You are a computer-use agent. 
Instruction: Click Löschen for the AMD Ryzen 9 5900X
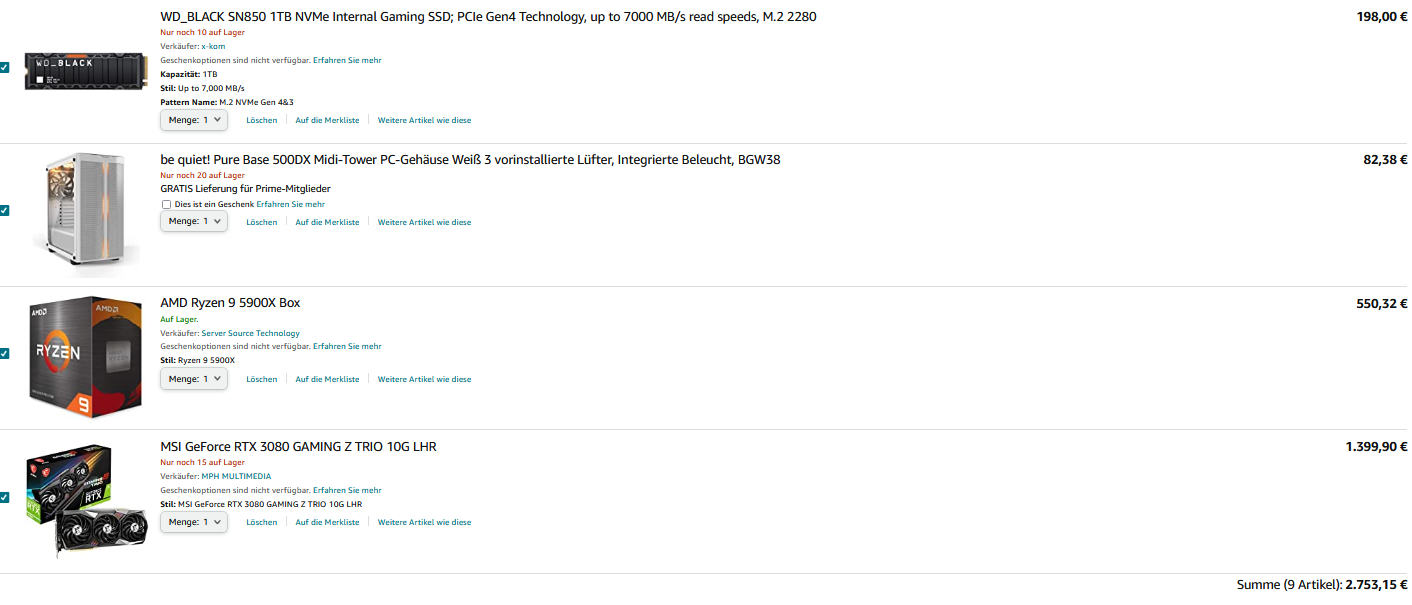pos(262,379)
